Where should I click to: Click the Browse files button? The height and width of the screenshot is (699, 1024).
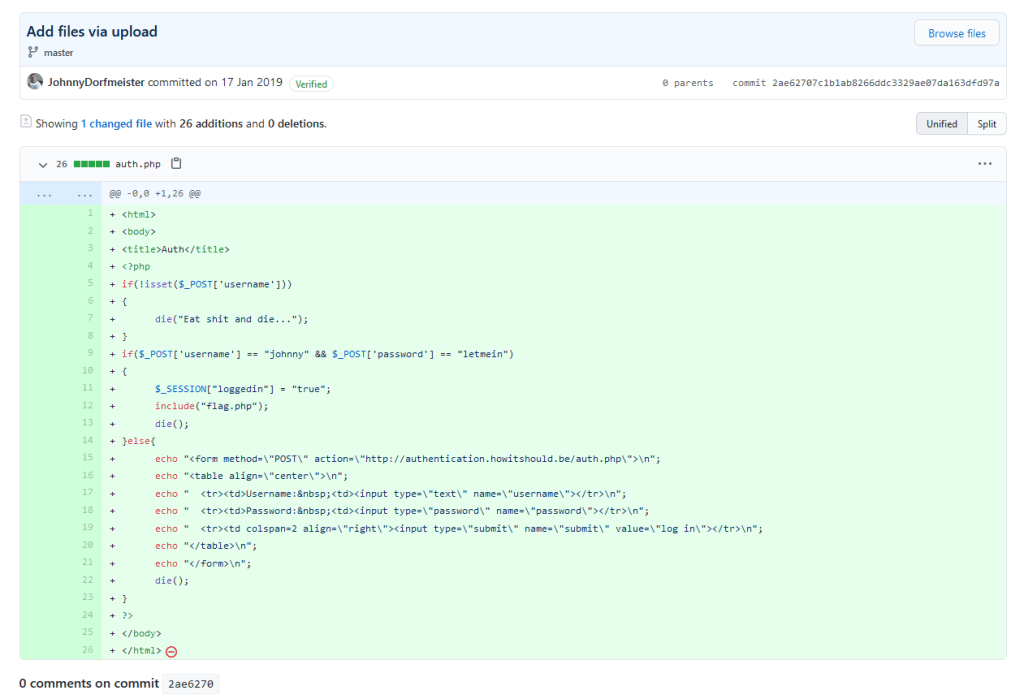click(x=956, y=33)
